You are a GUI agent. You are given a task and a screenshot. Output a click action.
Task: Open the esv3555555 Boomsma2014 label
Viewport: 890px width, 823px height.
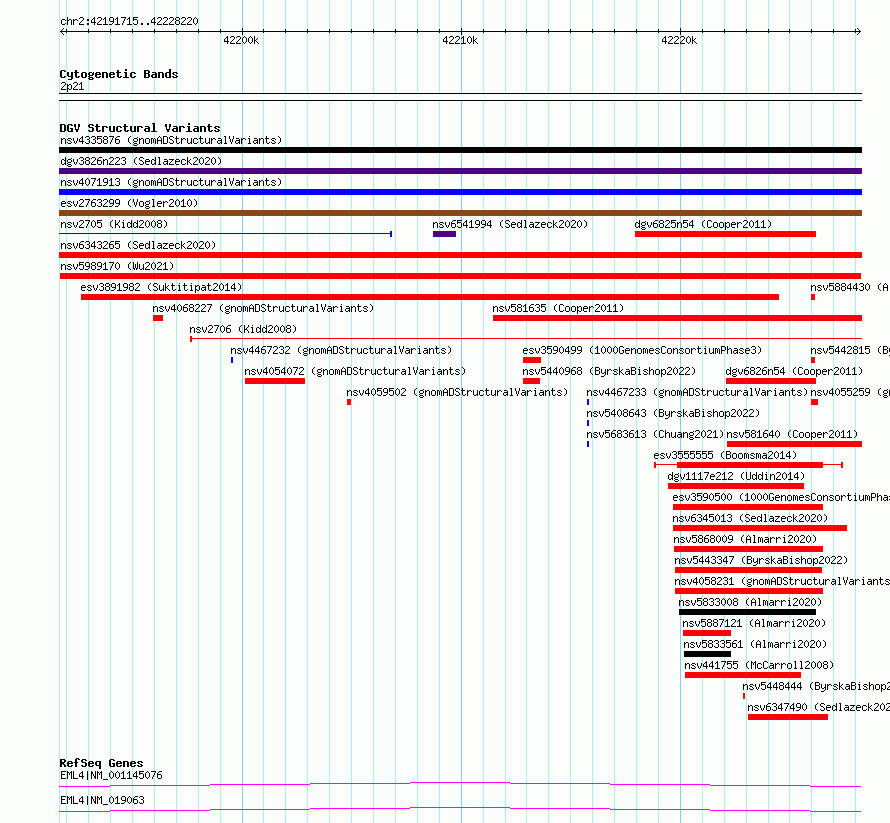pyautogui.click(x=725, y=455)
